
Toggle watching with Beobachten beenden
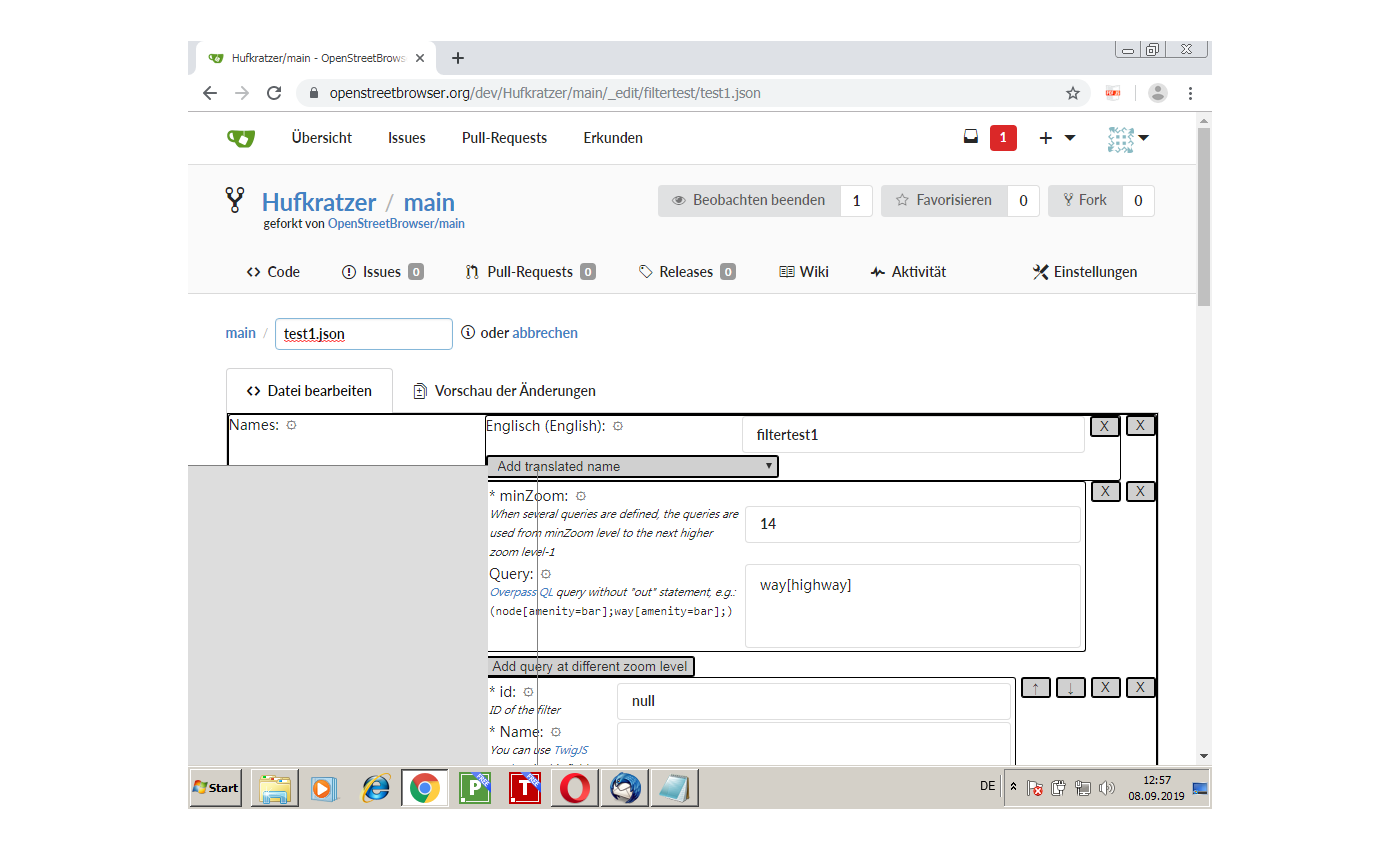pos(748,201)
